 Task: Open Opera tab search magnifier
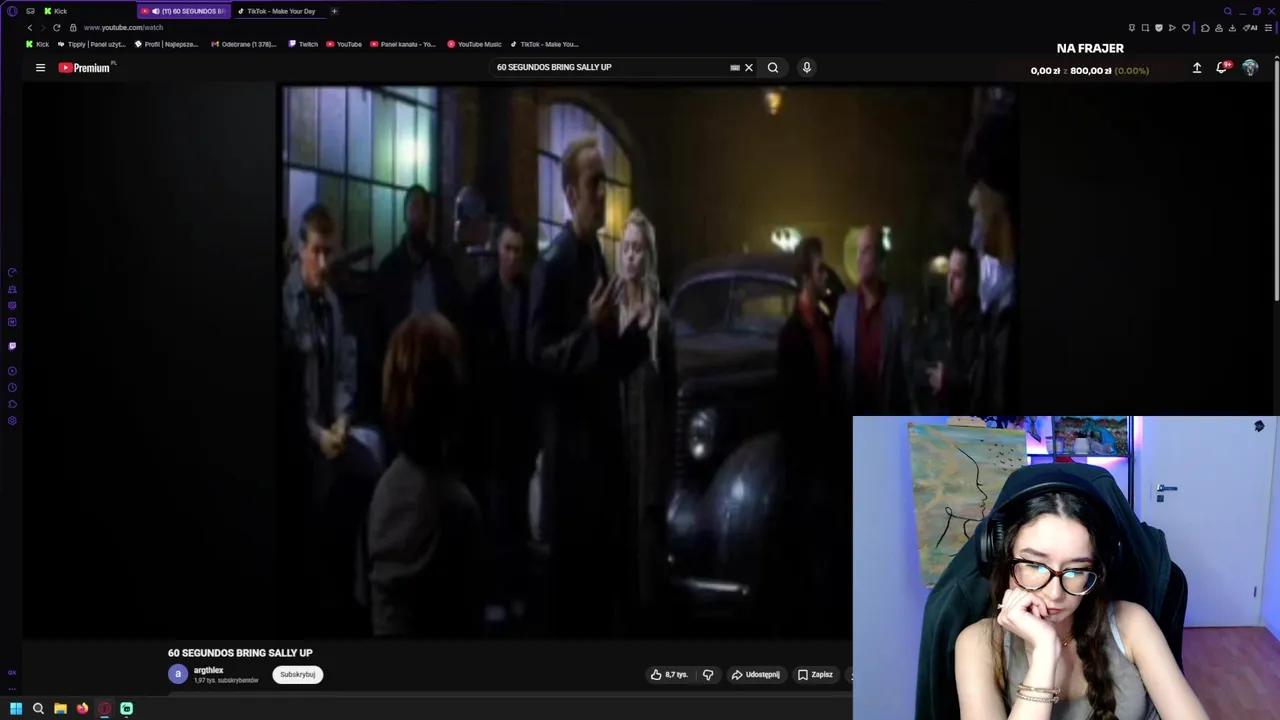point(1228,11)
